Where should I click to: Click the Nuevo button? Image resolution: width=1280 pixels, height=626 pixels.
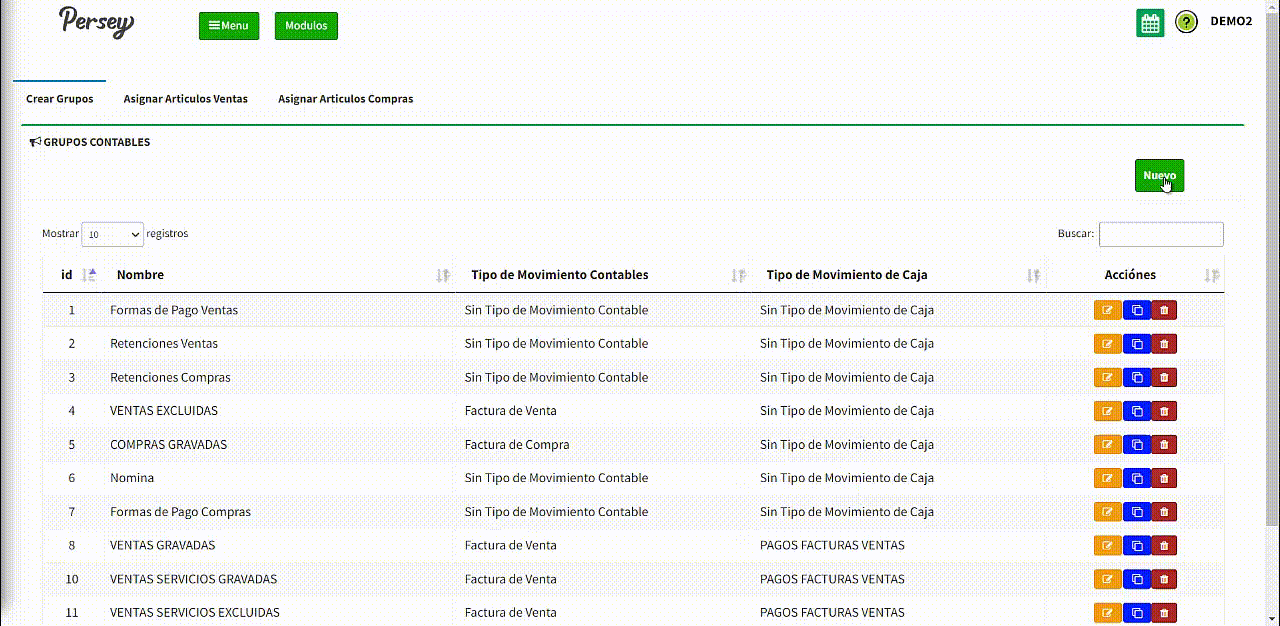[1159, 175]
